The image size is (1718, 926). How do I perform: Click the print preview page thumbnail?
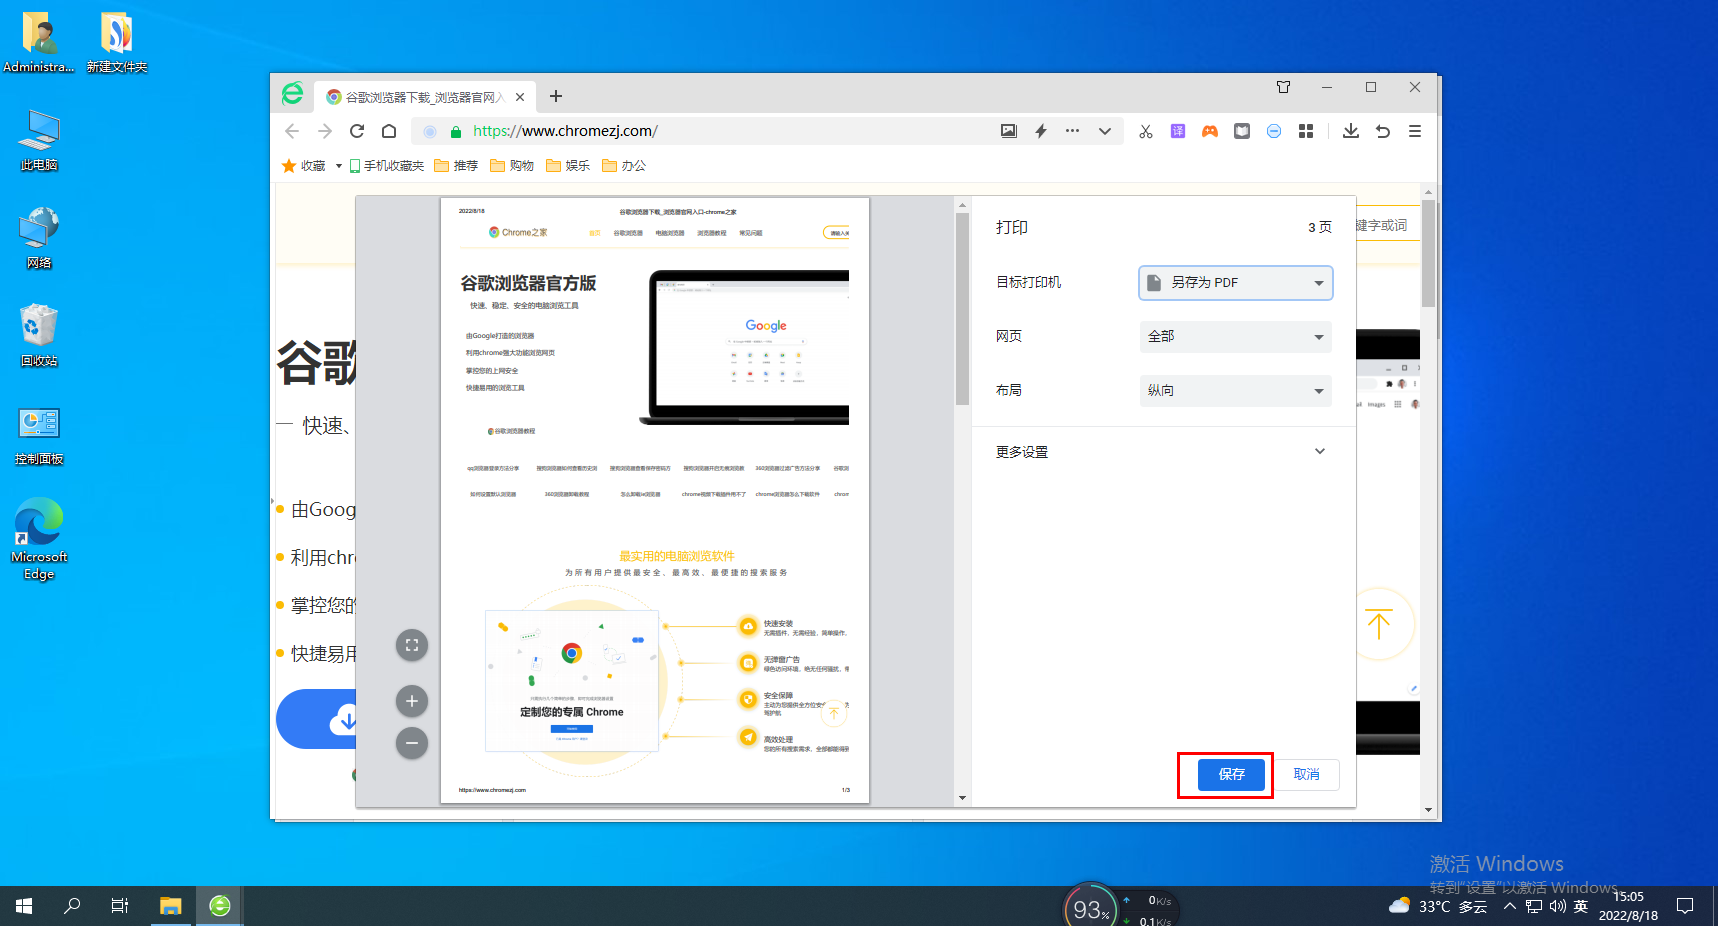(x=655, y=500)
